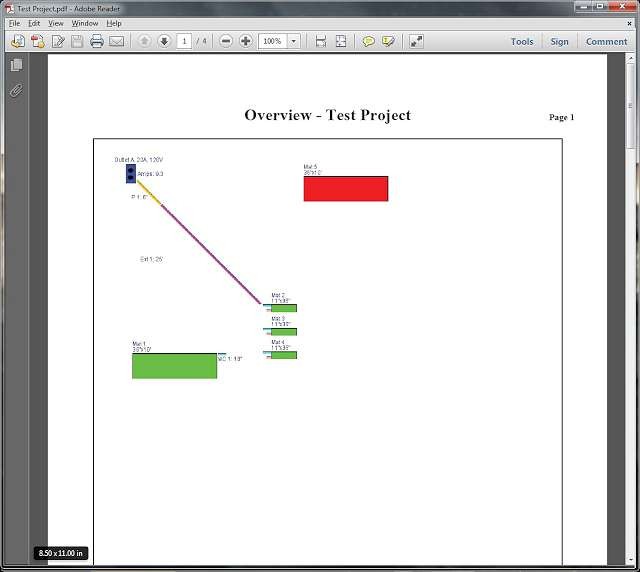
Task: Open the Window menu
Action: click(85, 22)
